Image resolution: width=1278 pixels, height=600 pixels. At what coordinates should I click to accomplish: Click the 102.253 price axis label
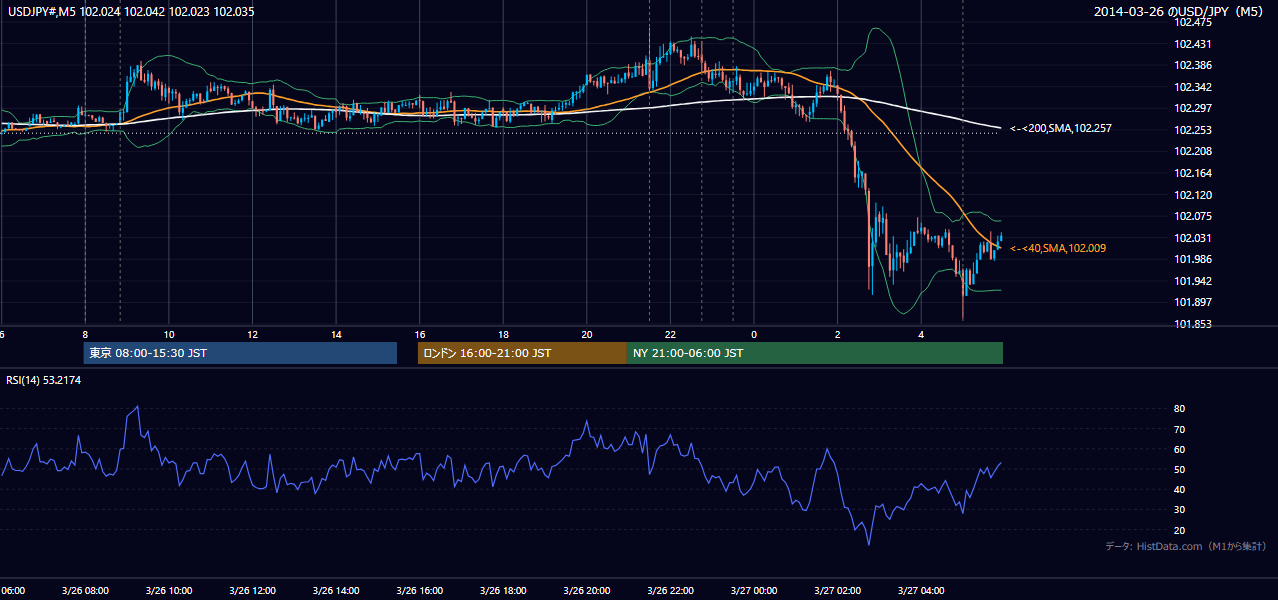tap(1193, 130)
